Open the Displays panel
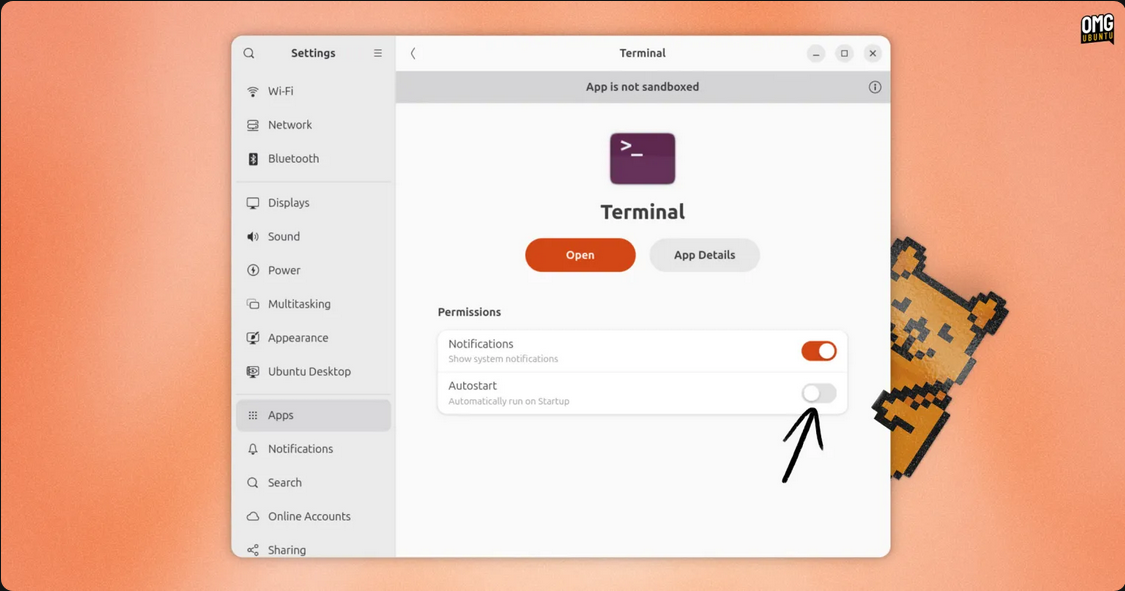1125x591 pixels. click(x=314, y=203)
